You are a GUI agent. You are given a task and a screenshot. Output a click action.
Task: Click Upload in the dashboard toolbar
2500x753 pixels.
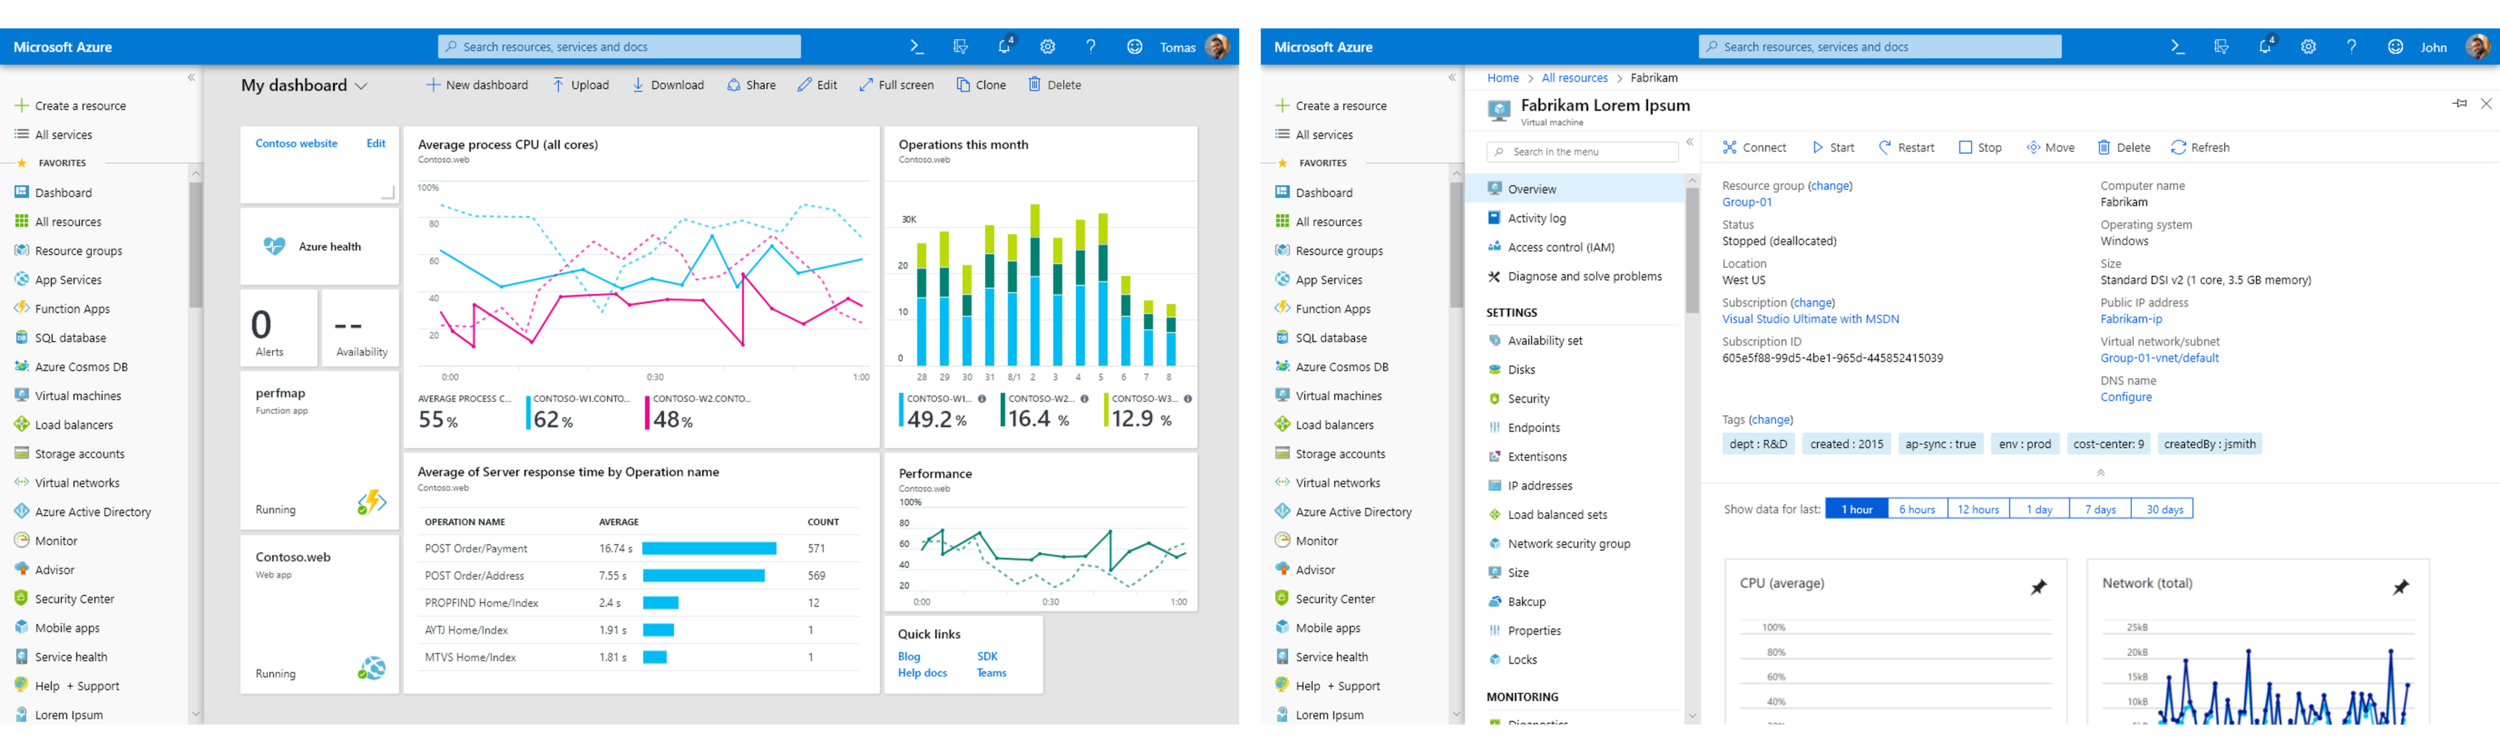click(581, 85)
